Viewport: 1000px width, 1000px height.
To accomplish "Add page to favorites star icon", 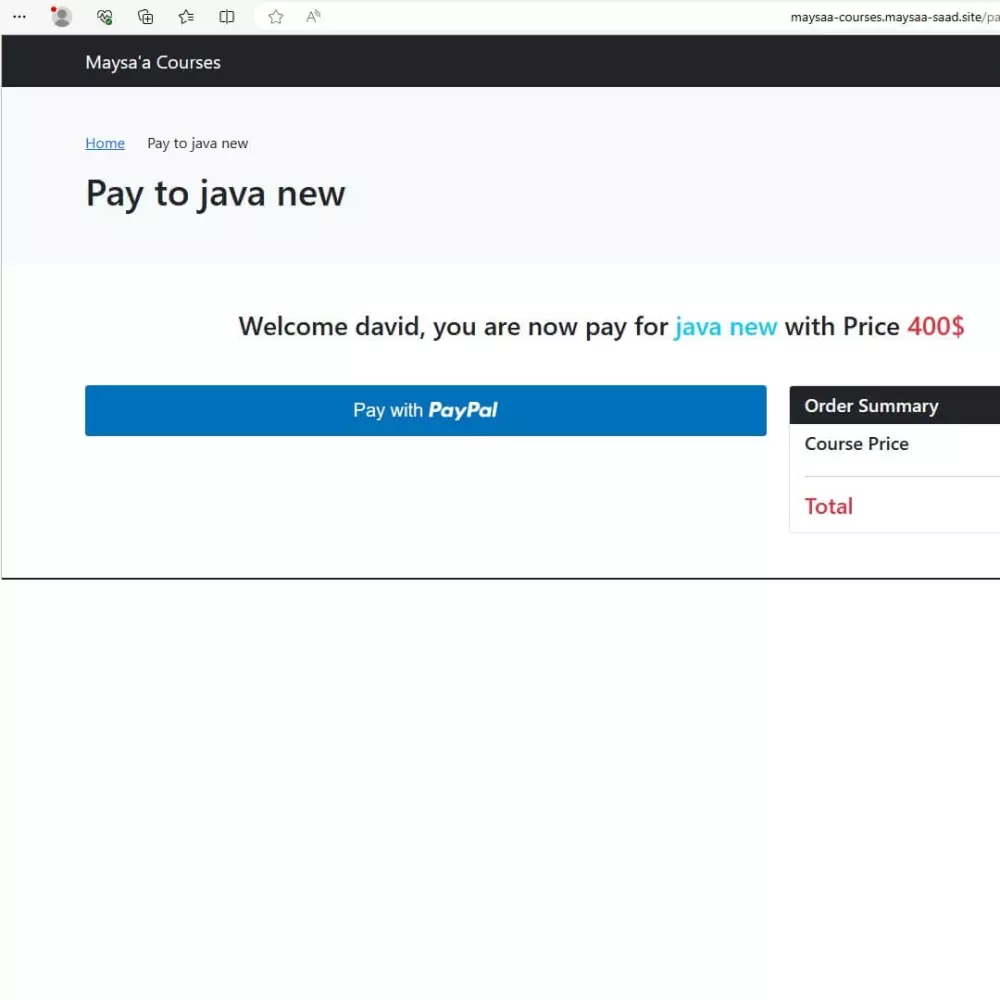I will 276,17.
